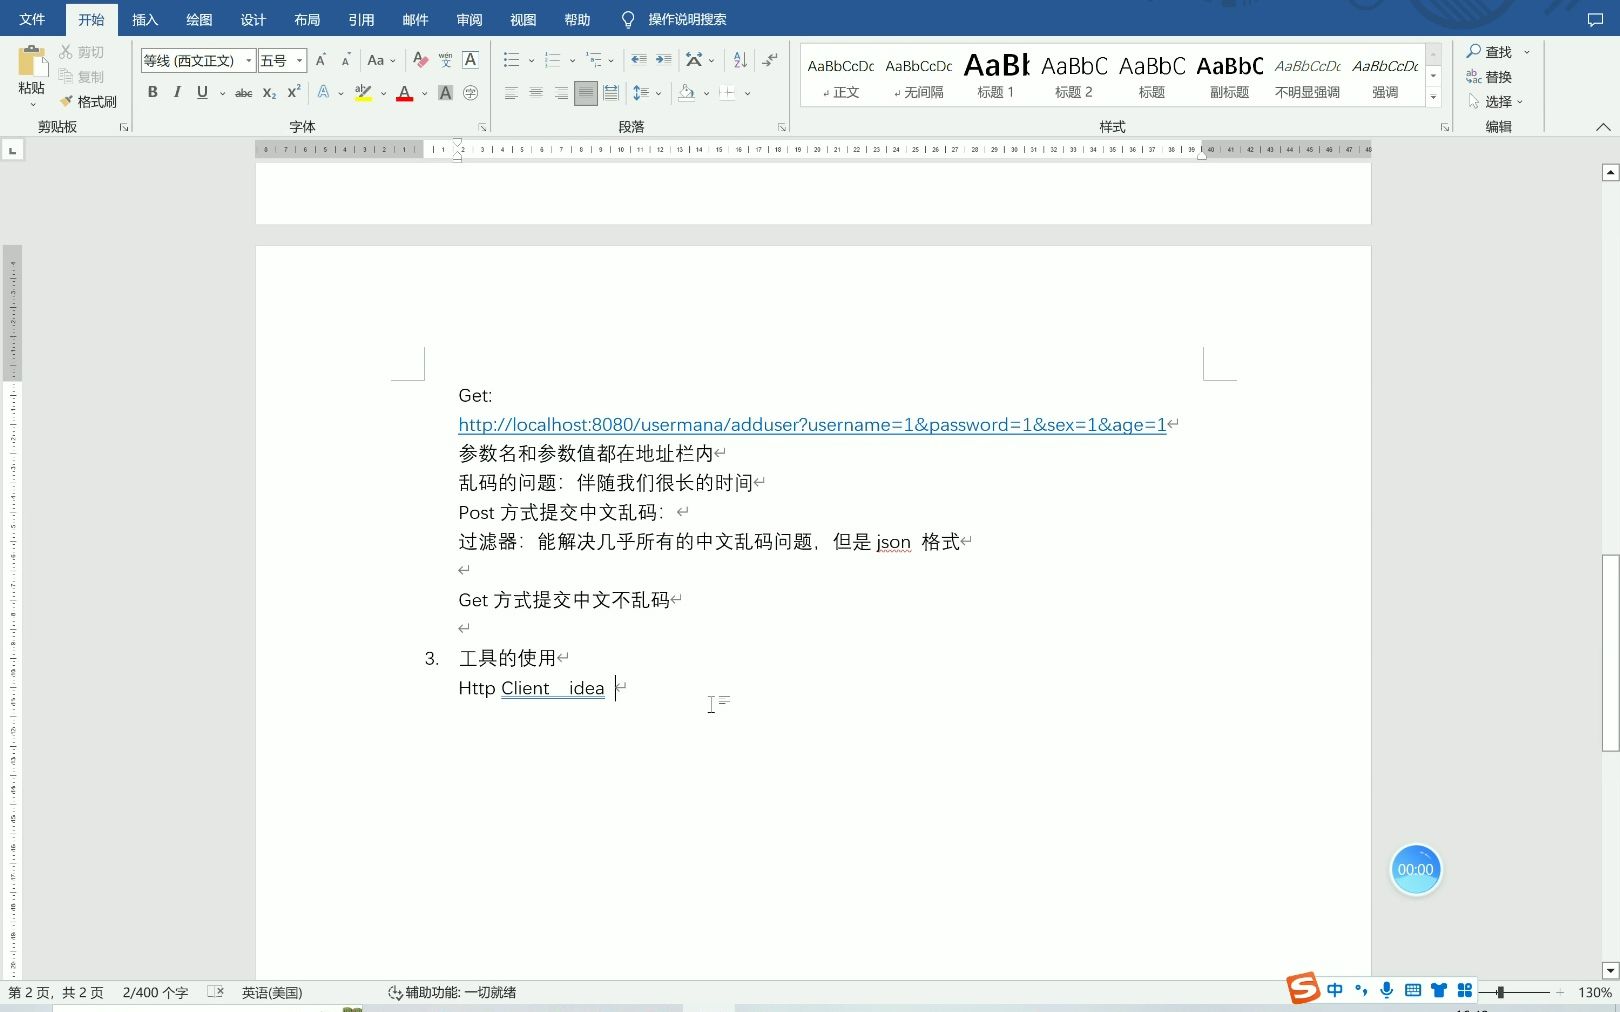This screenshot has width=1620, height=1012.
Task: Align text right
Action: 561,93
